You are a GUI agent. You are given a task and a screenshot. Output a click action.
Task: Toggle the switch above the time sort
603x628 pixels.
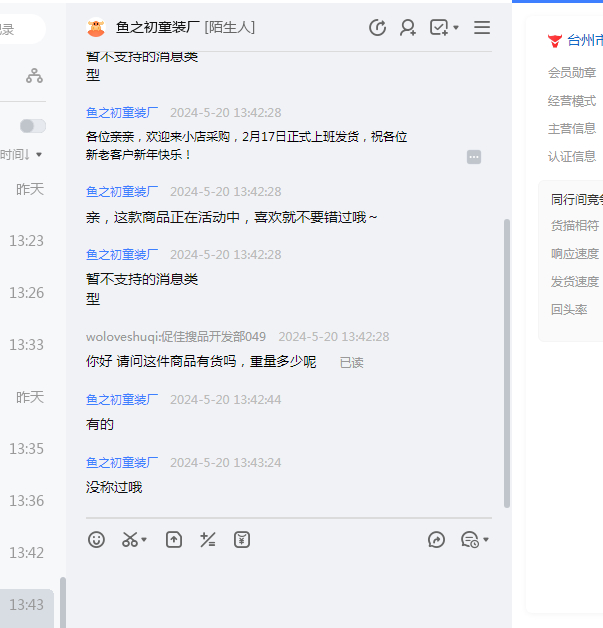pyautogui.click(x=33, y=126)
